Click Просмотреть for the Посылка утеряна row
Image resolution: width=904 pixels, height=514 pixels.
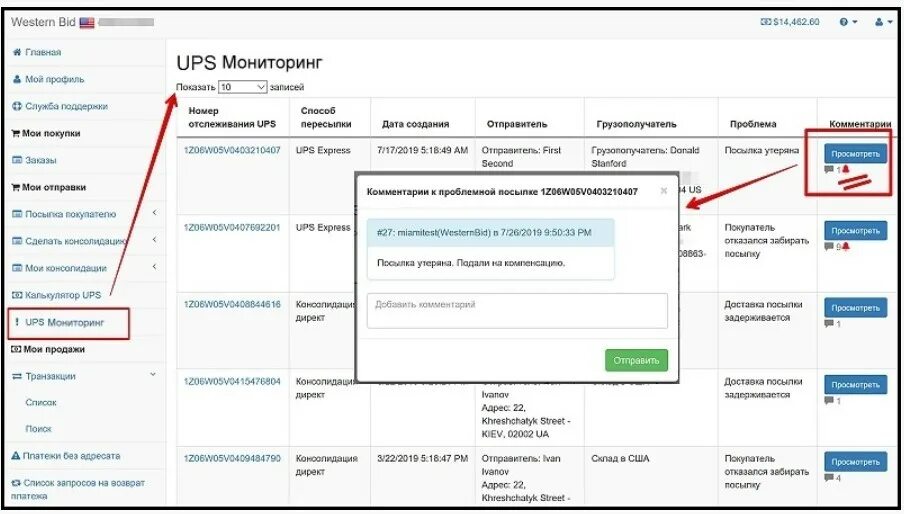click(856, 154)
